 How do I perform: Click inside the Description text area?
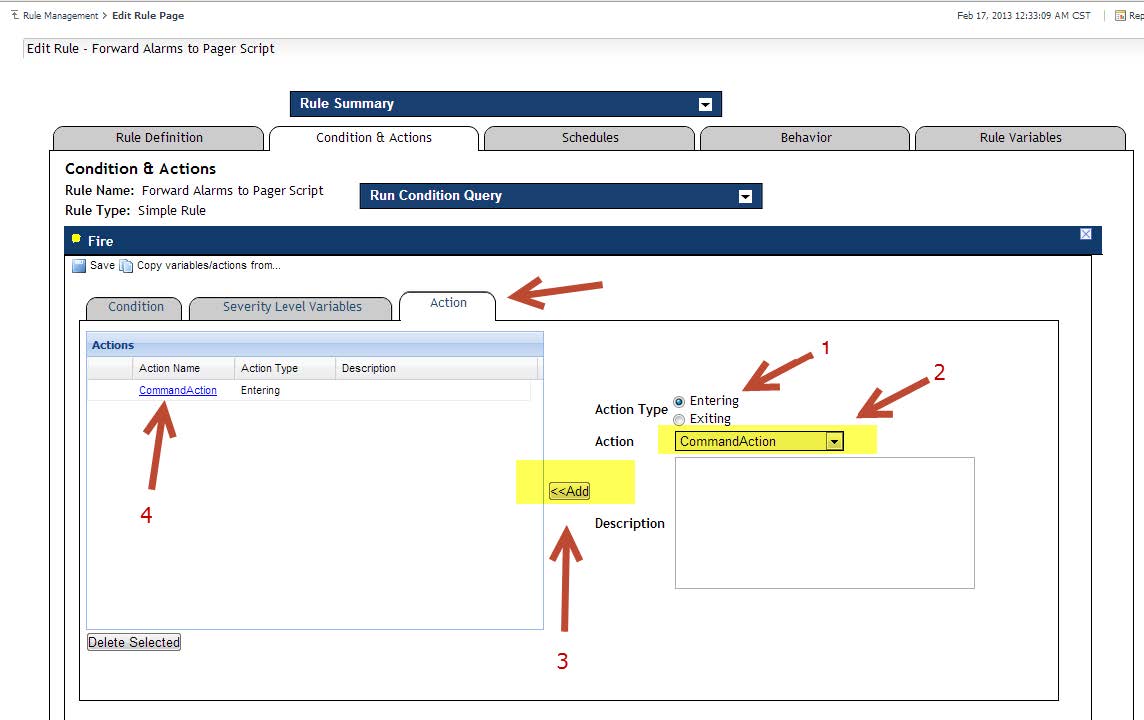(x=824, y=523)
